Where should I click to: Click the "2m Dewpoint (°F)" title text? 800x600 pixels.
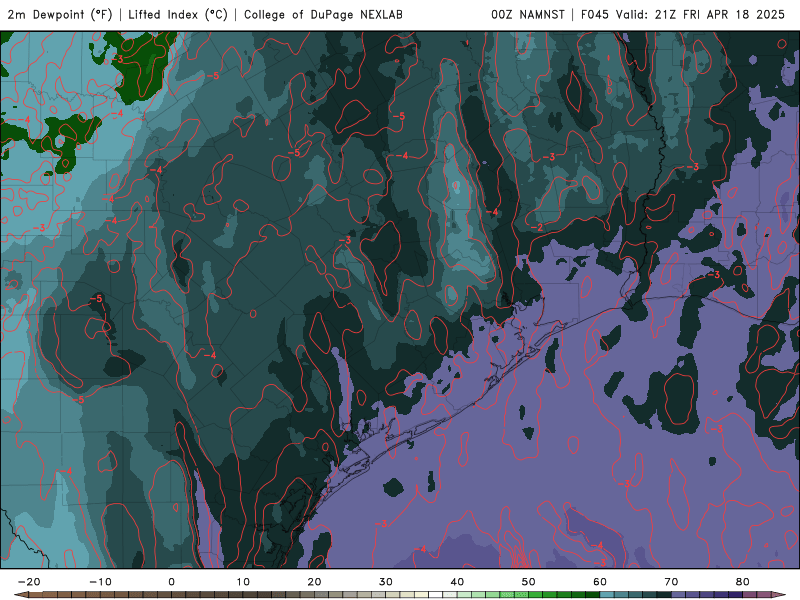60,14
